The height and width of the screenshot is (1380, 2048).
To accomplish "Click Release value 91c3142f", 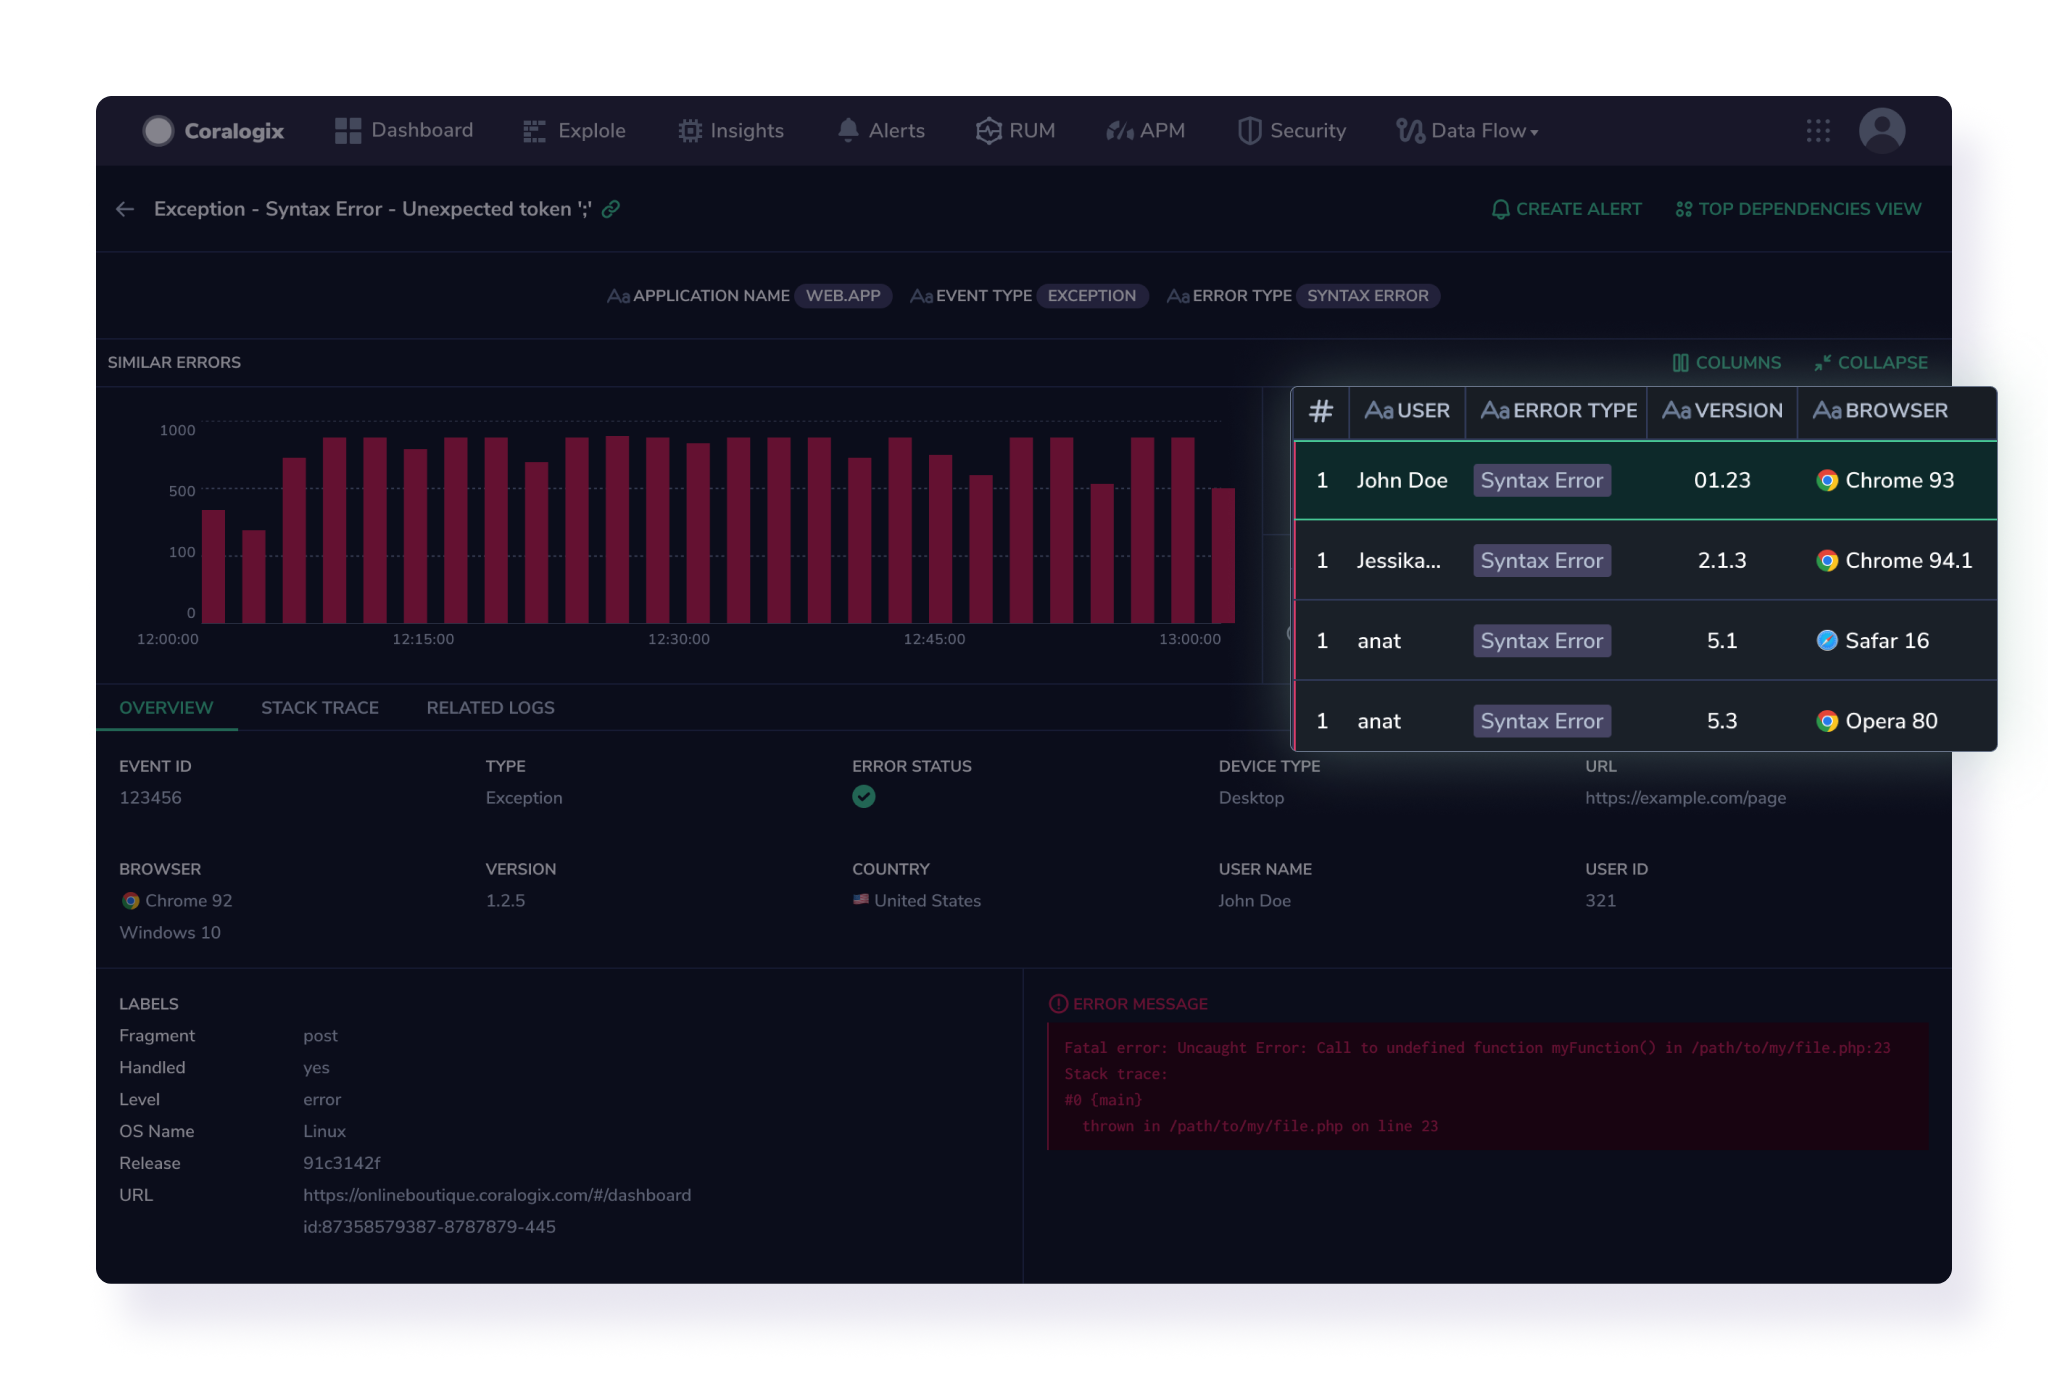I will pyautogui.click(x=341, y=1163).
